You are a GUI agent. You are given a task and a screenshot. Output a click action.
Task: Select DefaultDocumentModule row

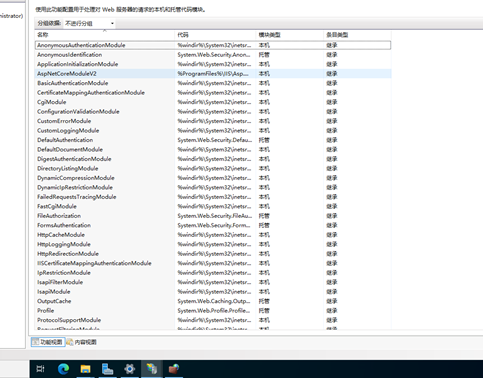(x=213, y=149)
